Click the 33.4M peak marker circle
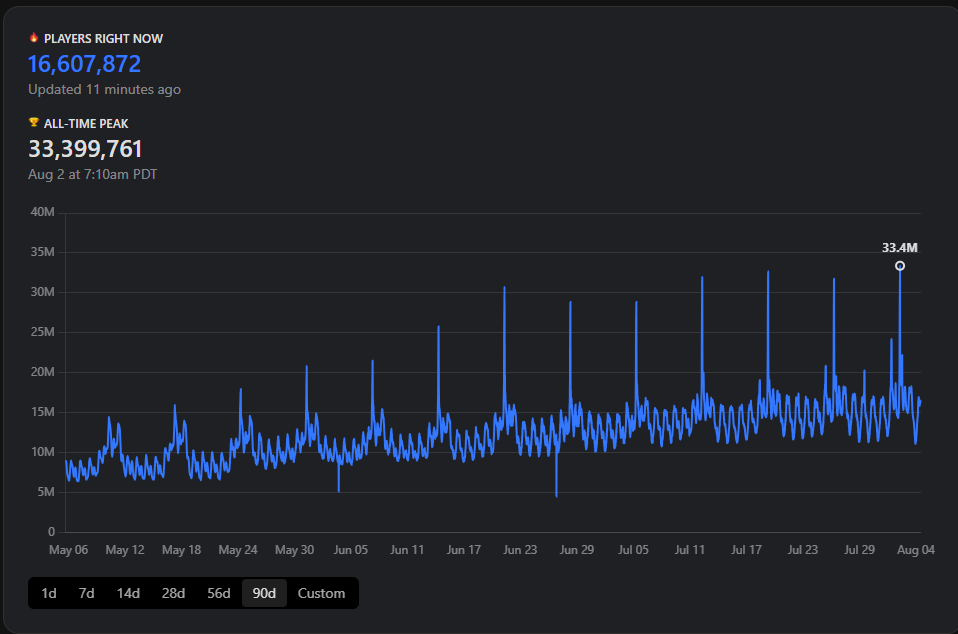The width and height of the screenshot is (958, 634). pos(900,266)
